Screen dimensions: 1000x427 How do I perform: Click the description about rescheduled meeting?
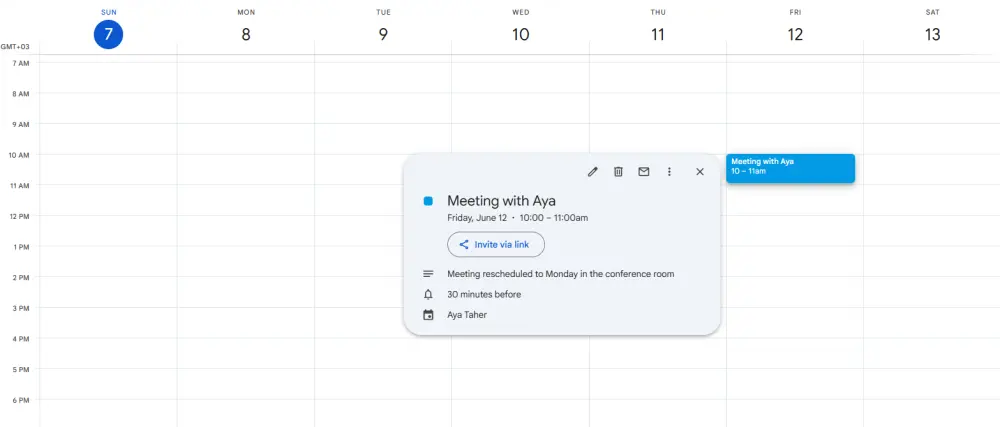[561, 274]
